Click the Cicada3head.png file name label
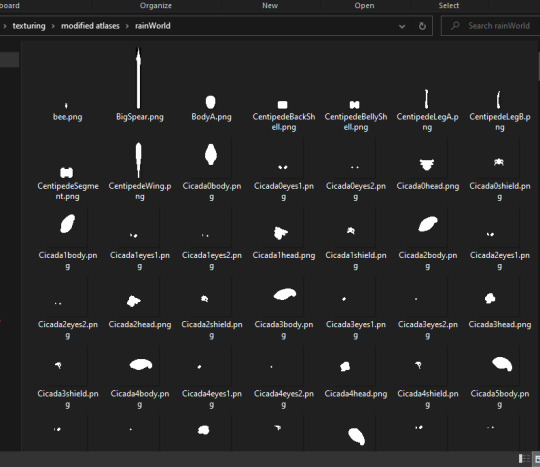This screenshot has height=467, width=540. [500, 325]
